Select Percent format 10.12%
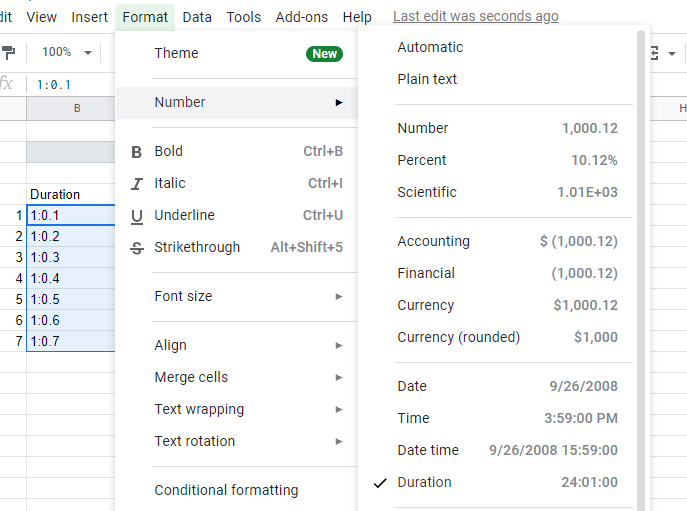Viewport: 687px width, 511px height. click(x=498, y=160)
